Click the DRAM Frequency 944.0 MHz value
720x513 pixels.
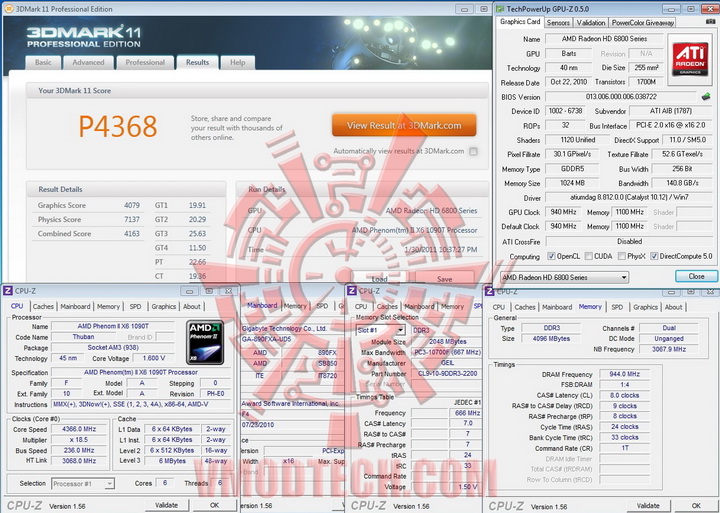pyautogui.click(x=624, y=374)
